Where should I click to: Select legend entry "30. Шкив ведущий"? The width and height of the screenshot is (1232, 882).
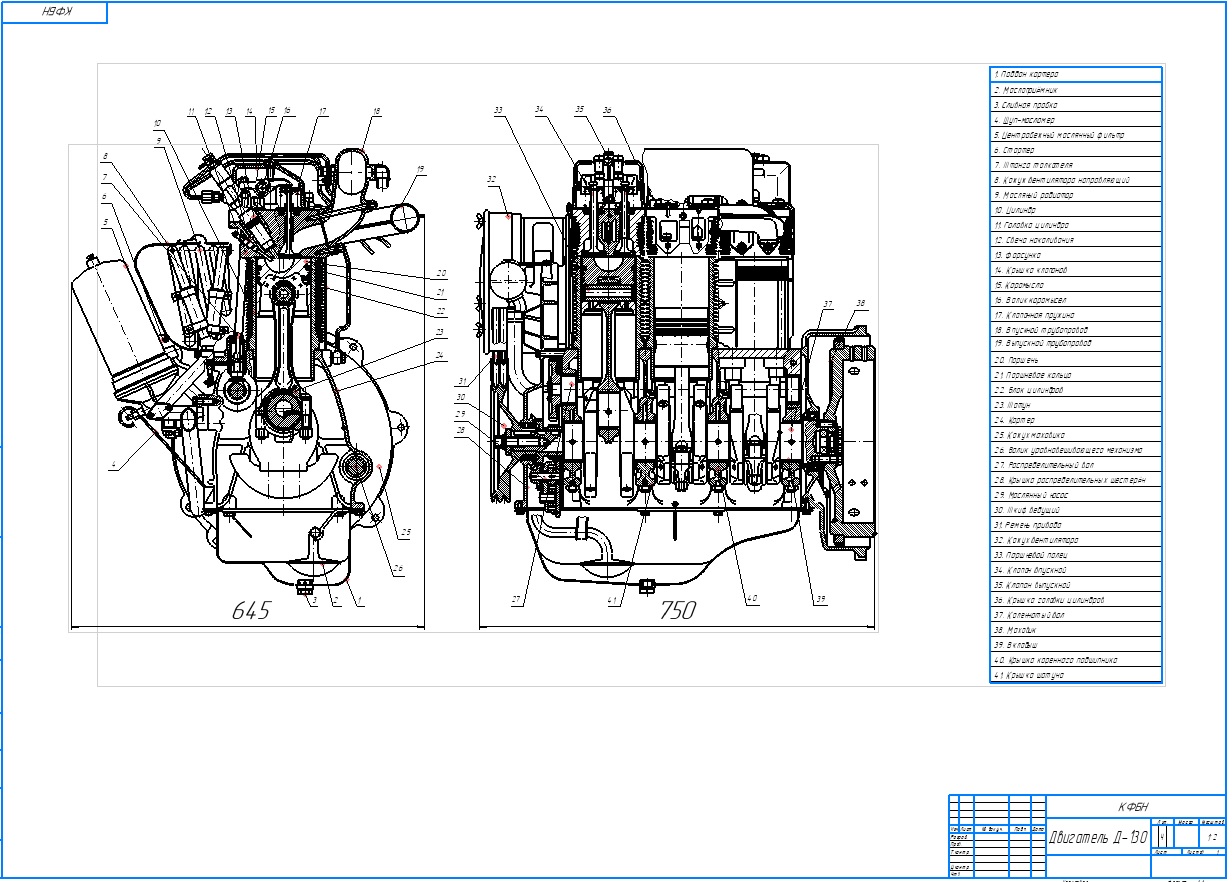click(x=1076, y=510)
